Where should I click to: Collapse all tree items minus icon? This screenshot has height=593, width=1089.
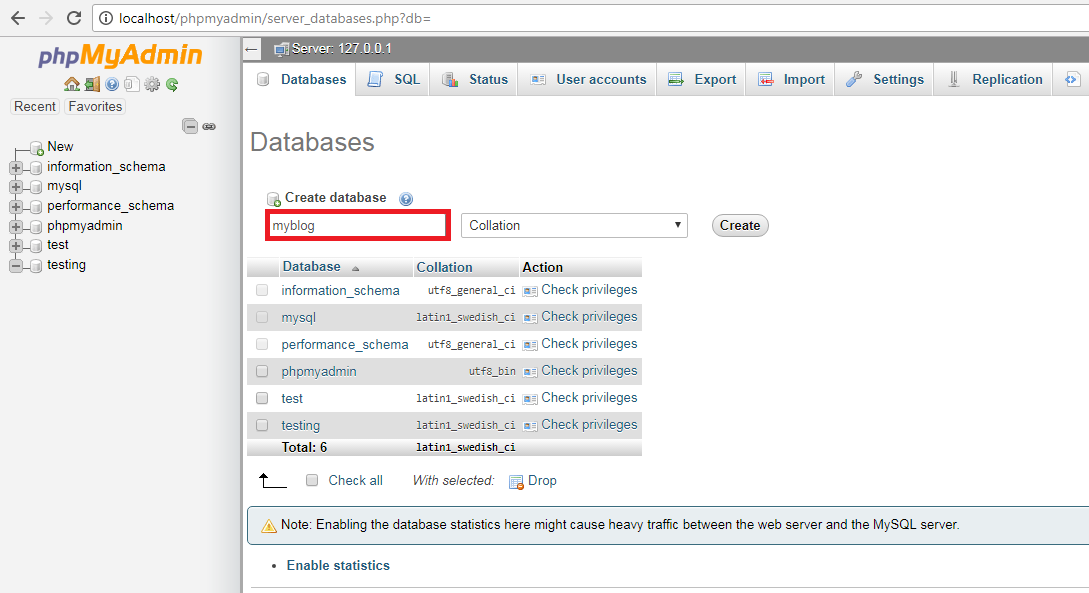coord(190,126)
